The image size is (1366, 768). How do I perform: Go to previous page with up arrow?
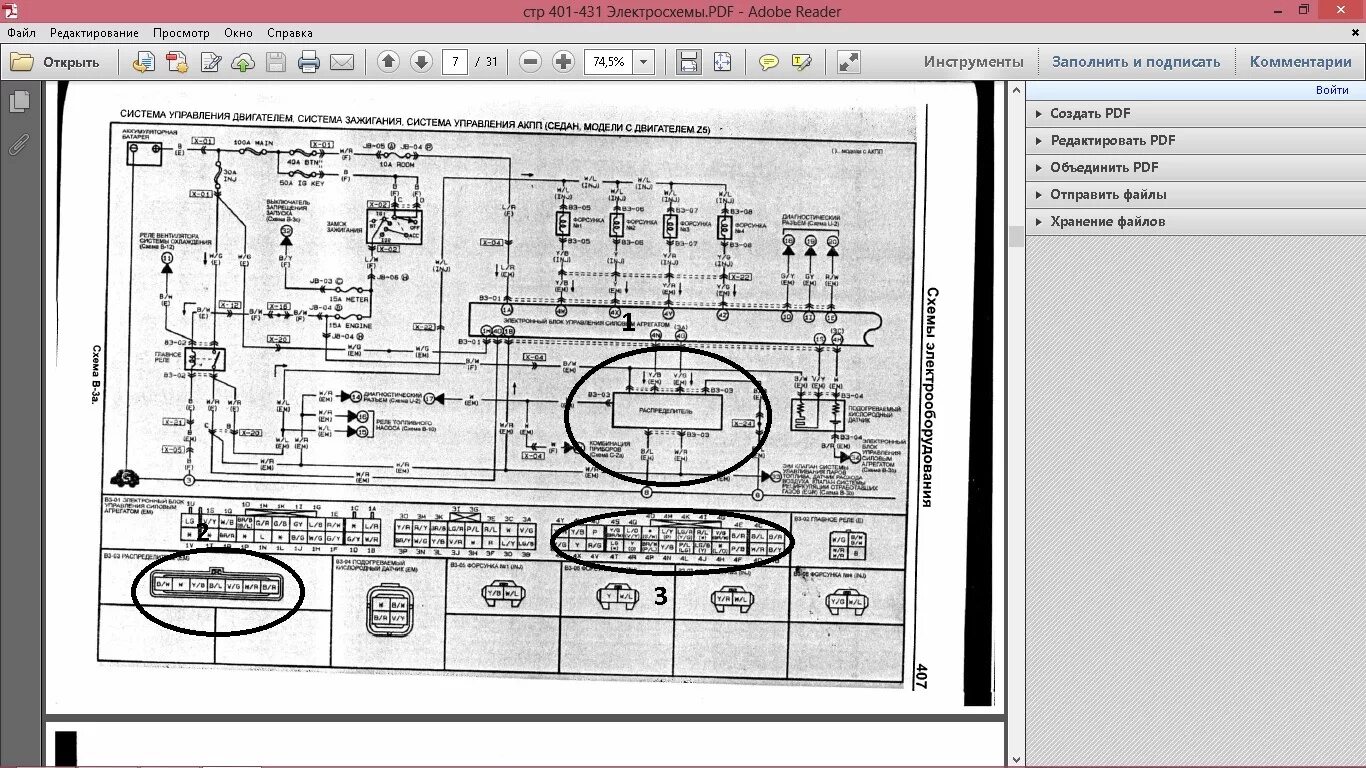(x=389, y=62)
